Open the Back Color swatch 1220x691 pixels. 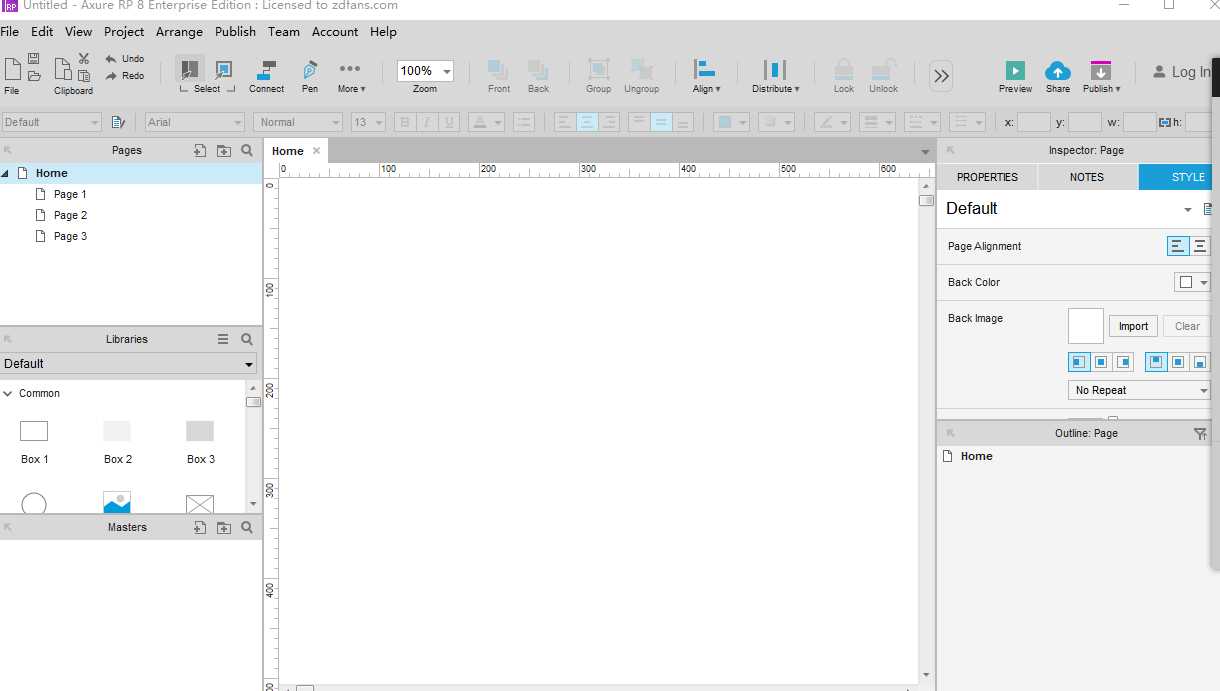pos(1191,282)
